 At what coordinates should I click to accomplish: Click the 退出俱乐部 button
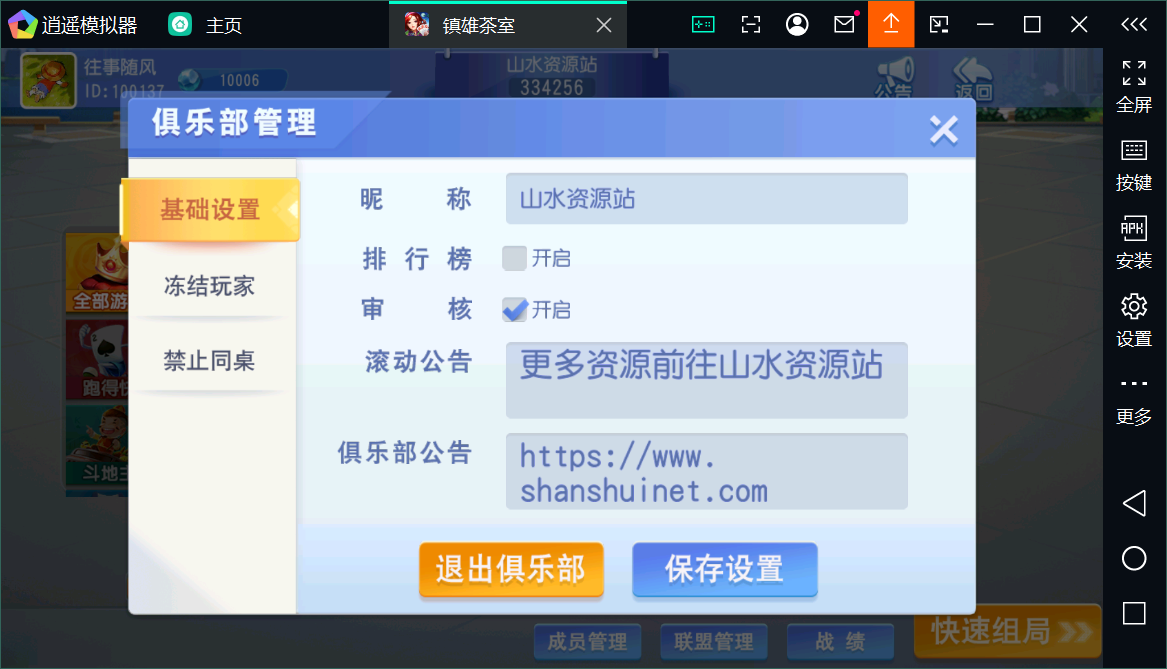(x=511, y=569)
